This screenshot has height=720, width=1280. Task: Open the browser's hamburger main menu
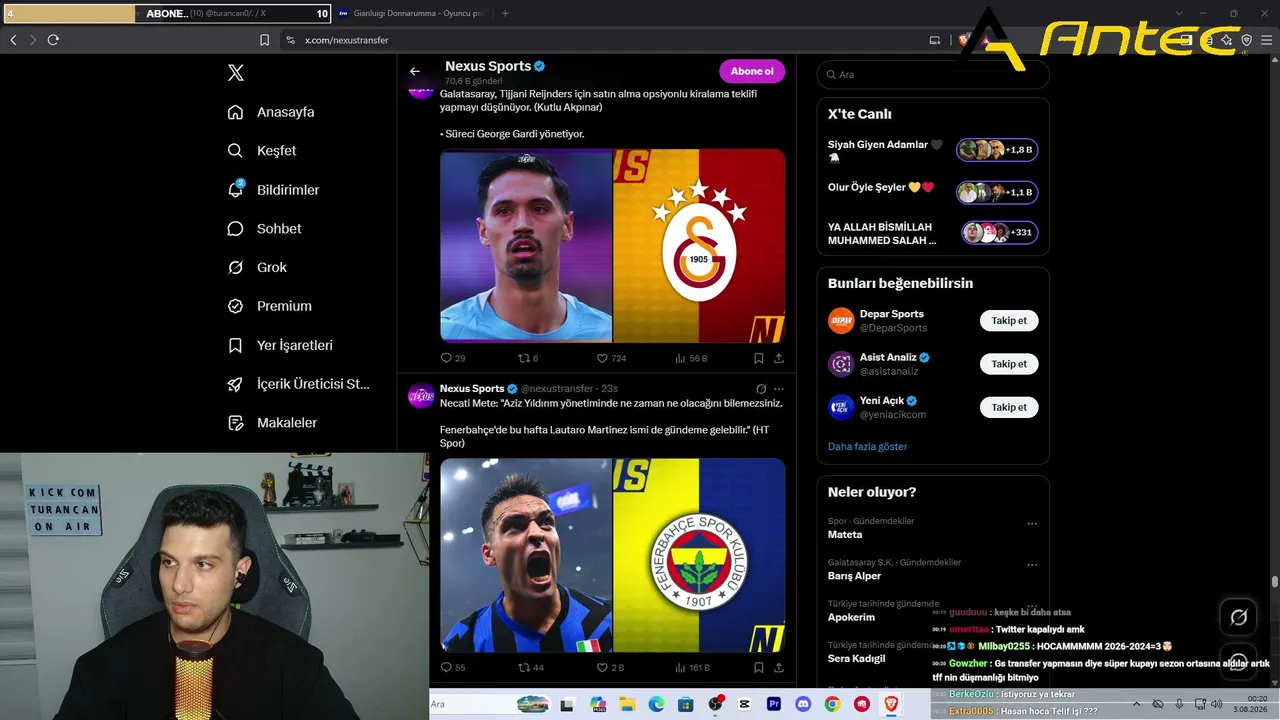point(1265,40)
